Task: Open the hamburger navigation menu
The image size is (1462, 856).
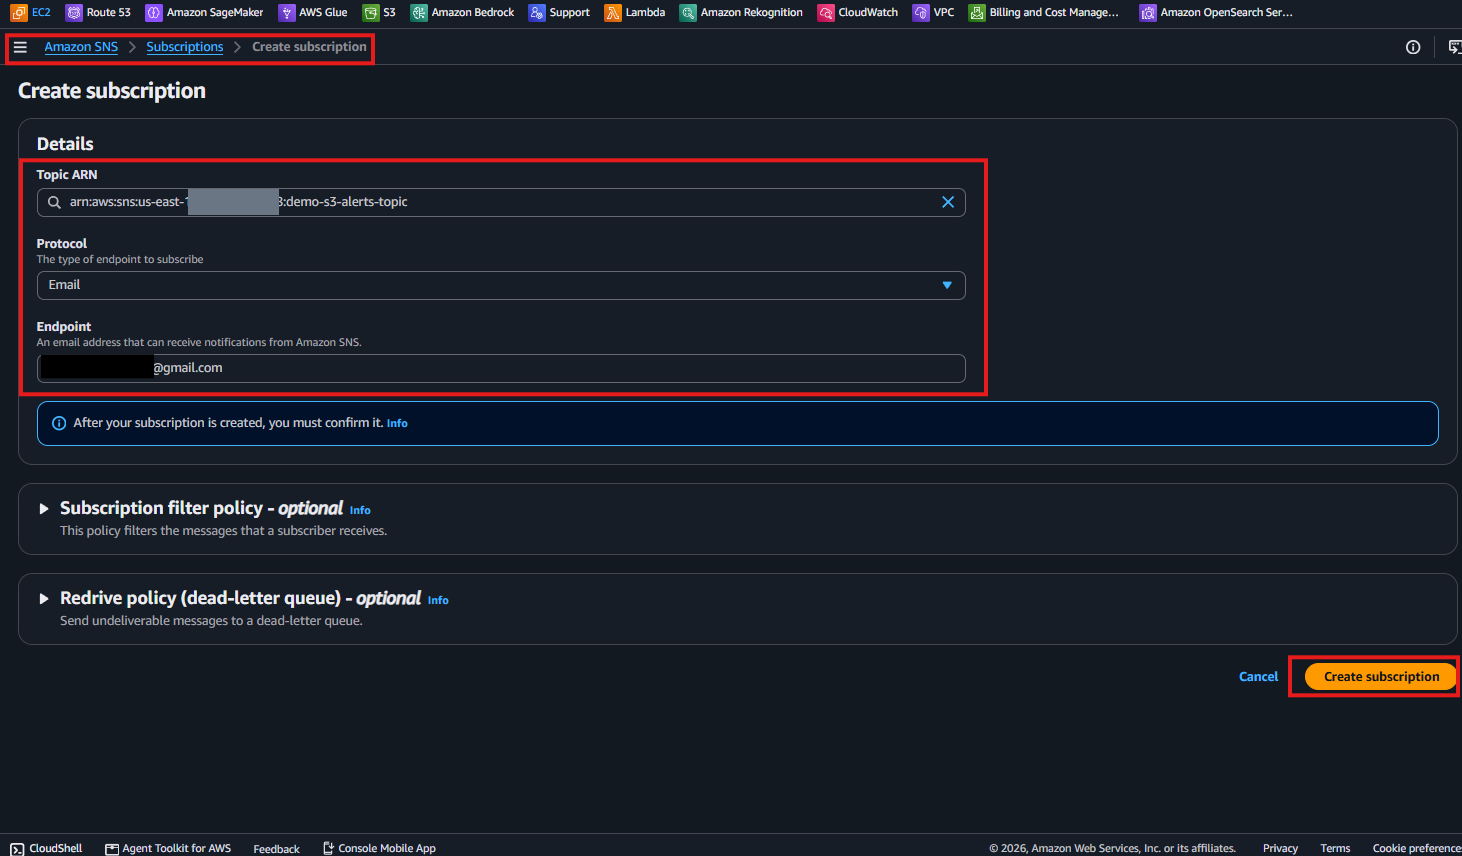Action: coord(20,47)
